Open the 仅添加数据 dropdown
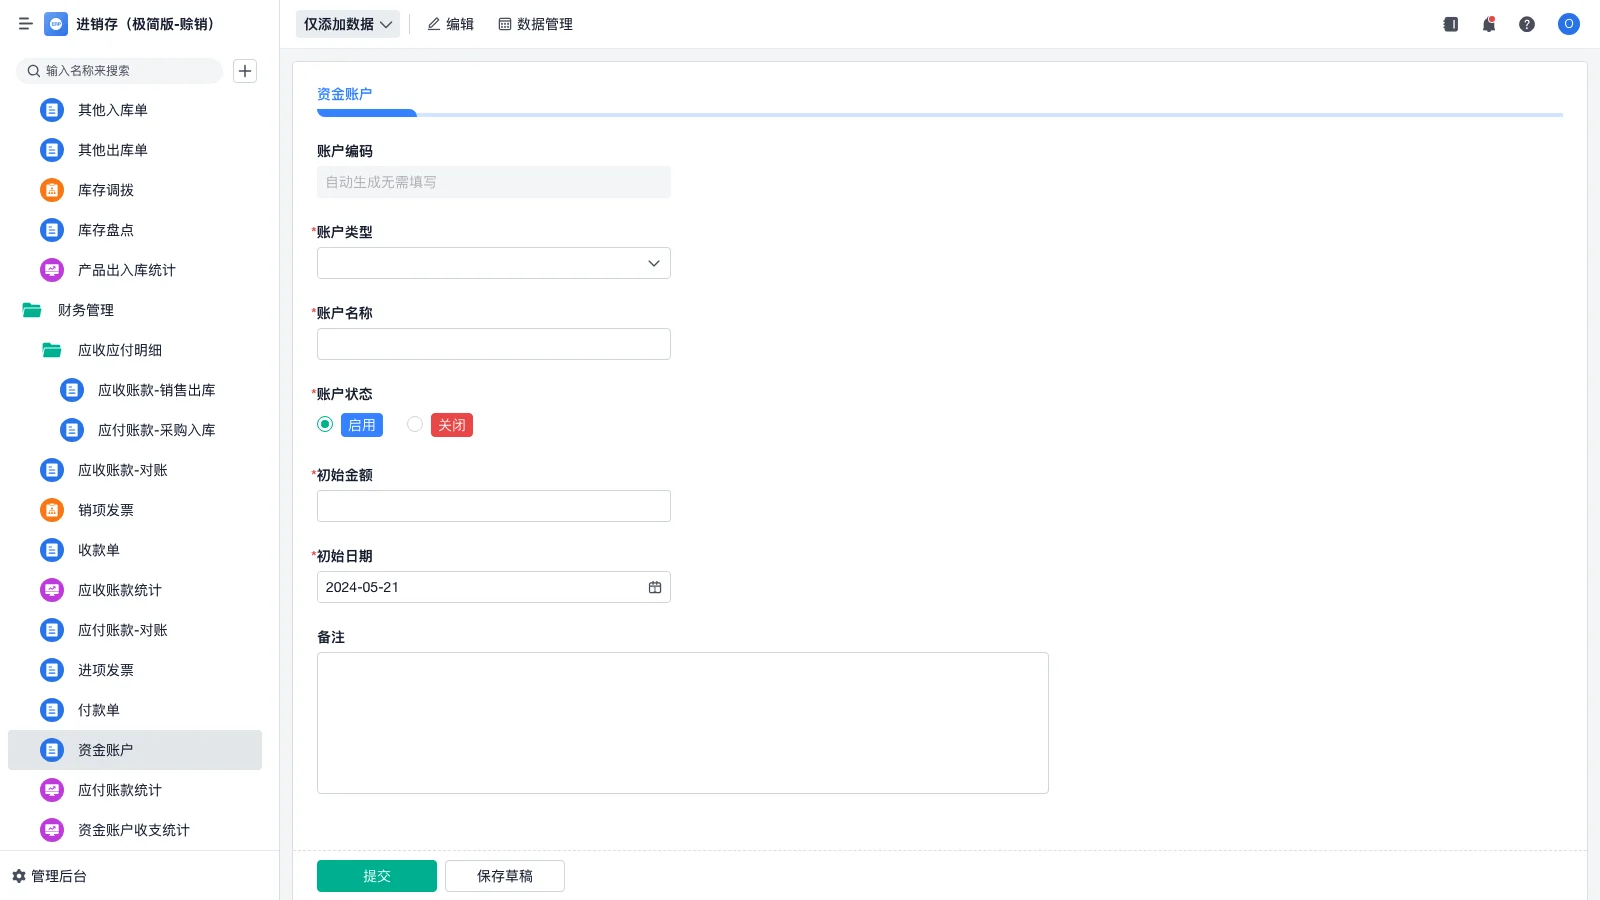 [x=348, y=24]
